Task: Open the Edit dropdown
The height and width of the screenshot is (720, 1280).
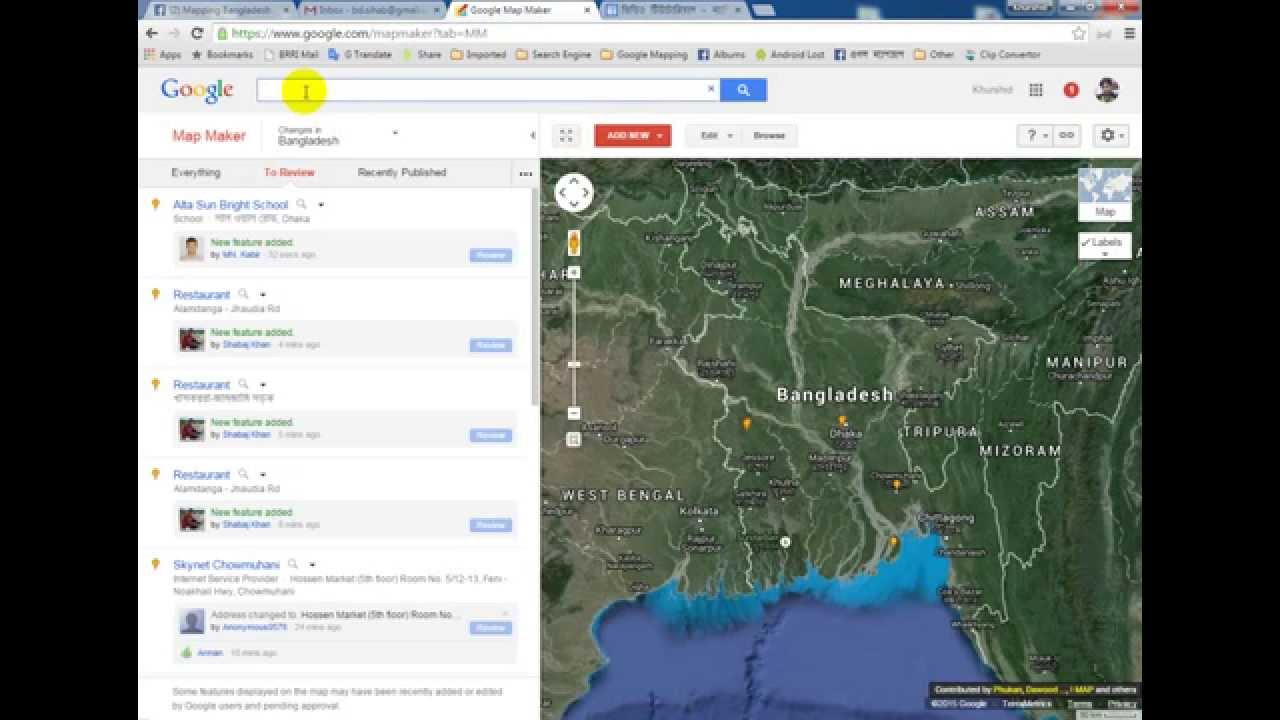Action: (713, 136)
